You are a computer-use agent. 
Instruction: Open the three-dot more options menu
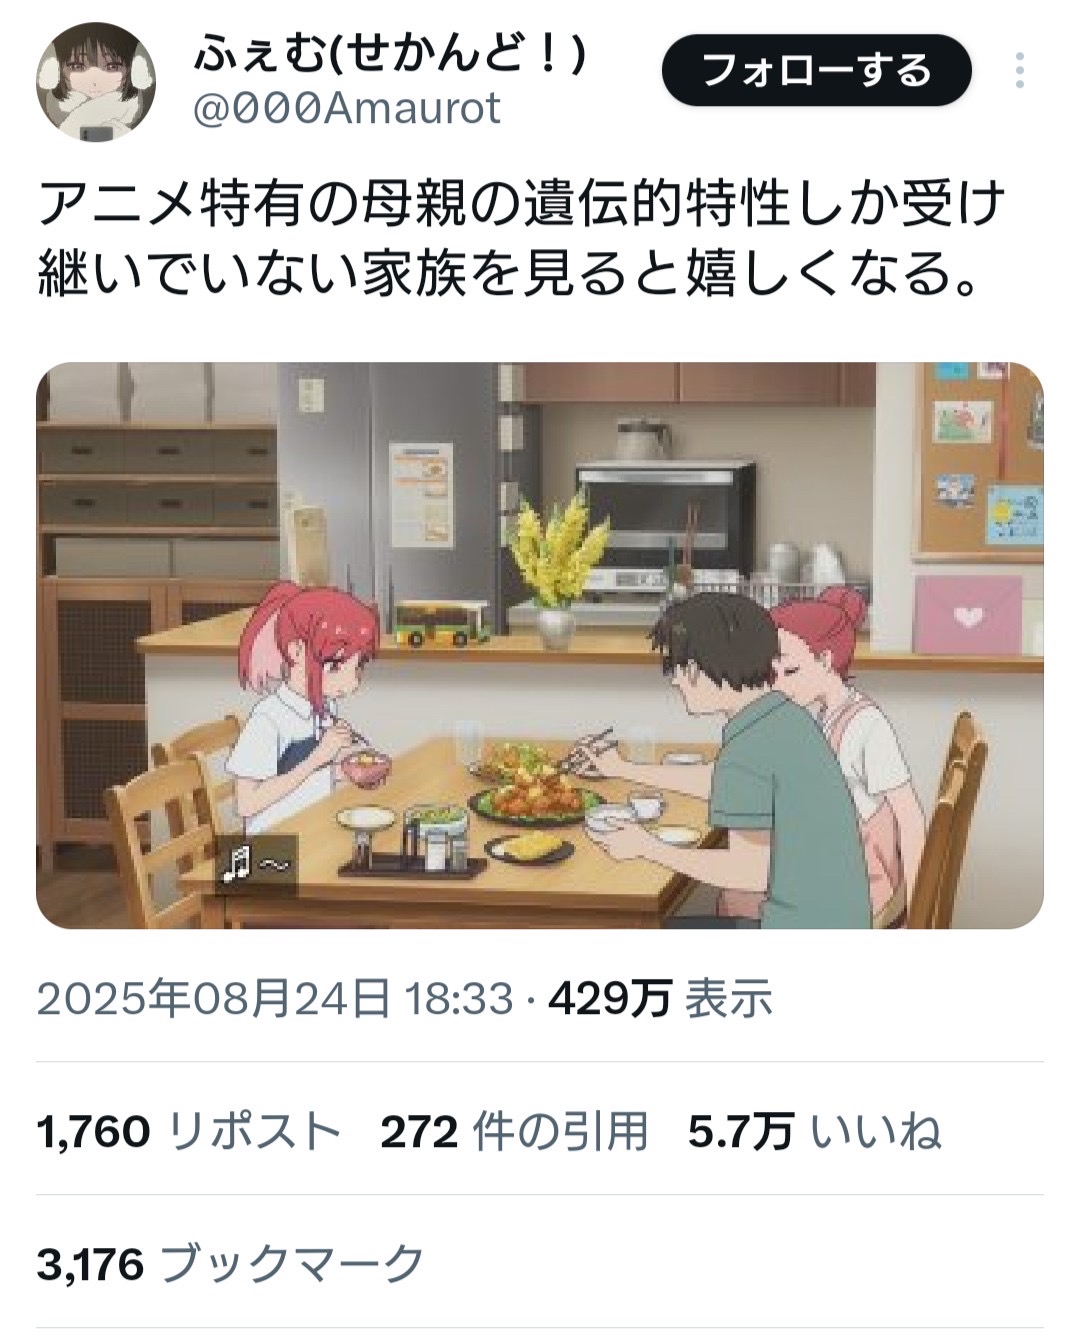point(1019,71)
